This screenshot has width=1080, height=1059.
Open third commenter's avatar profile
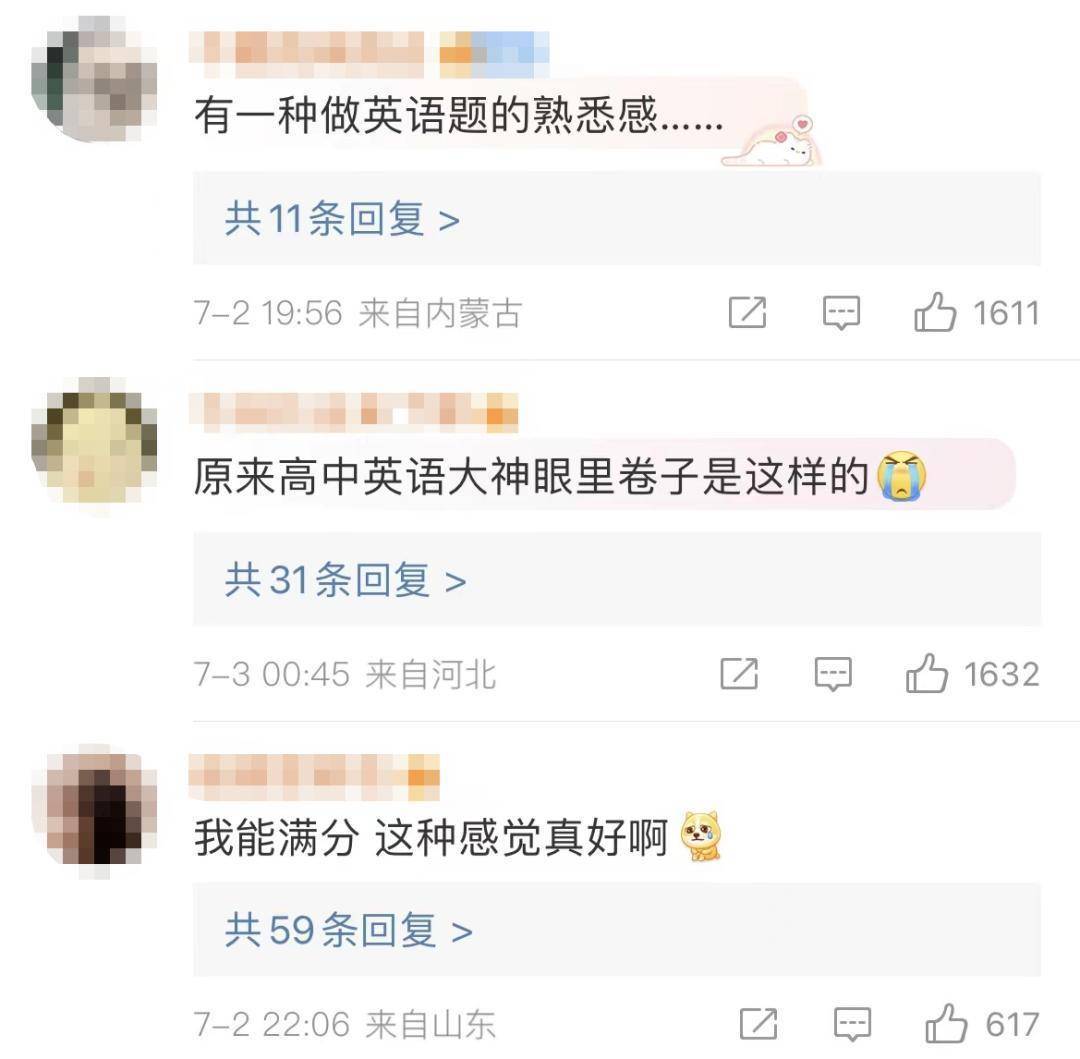(x=94, y=807)
